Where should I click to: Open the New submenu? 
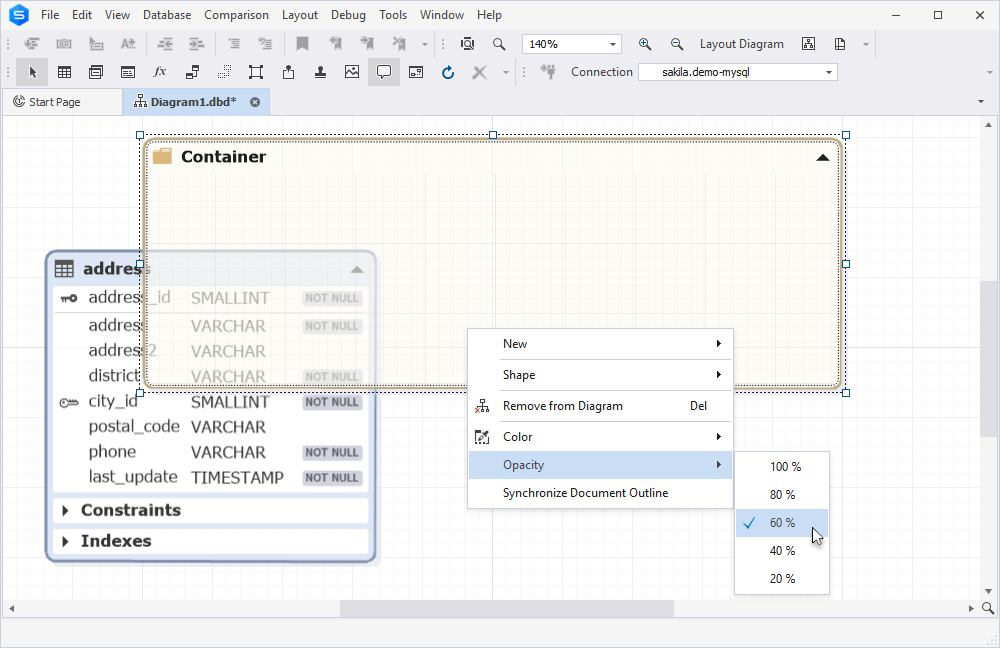pyautogui.click(x=600, y=344)
